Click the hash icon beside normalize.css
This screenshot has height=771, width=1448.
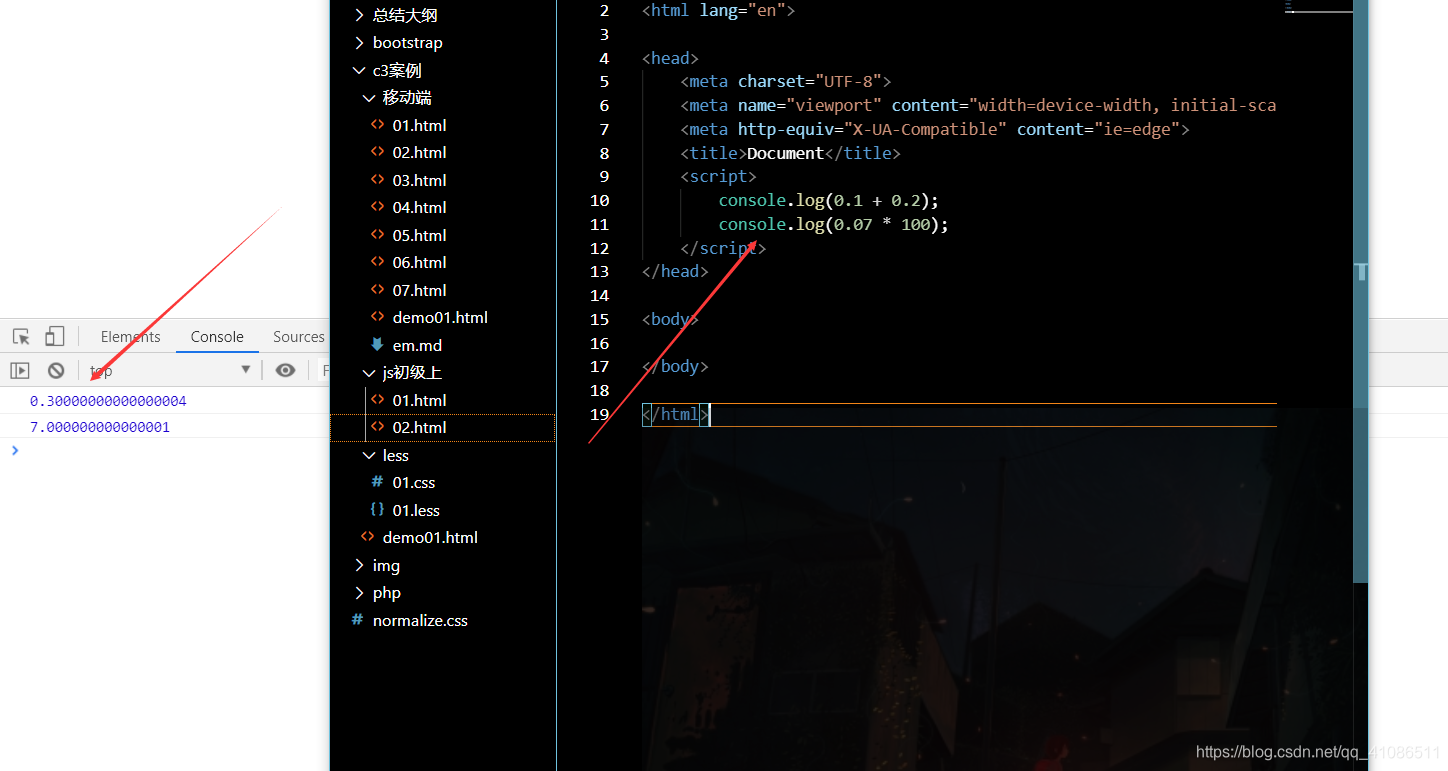coord(357,620)
